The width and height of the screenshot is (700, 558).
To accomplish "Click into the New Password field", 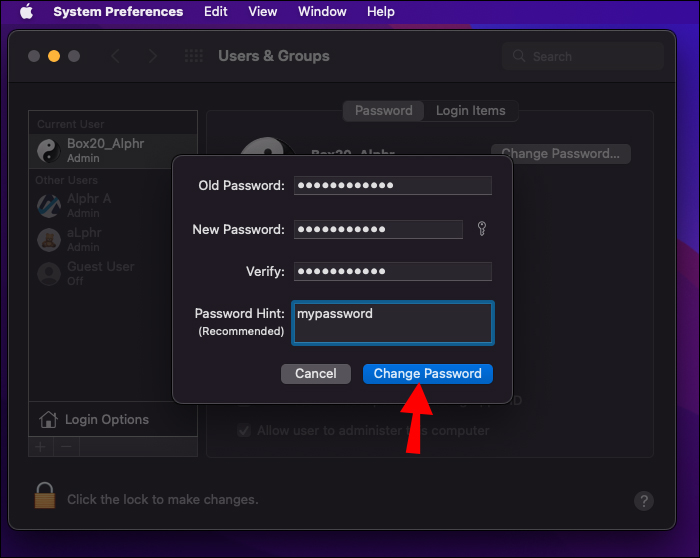I will (x=378, y=230).
